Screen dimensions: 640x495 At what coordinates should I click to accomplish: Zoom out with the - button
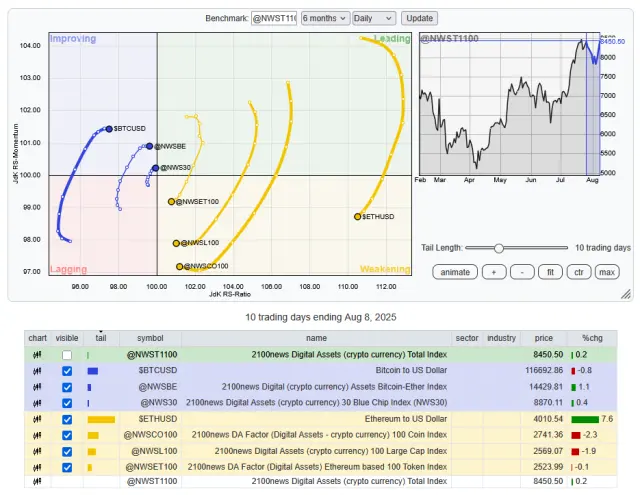tap(522, 272)
